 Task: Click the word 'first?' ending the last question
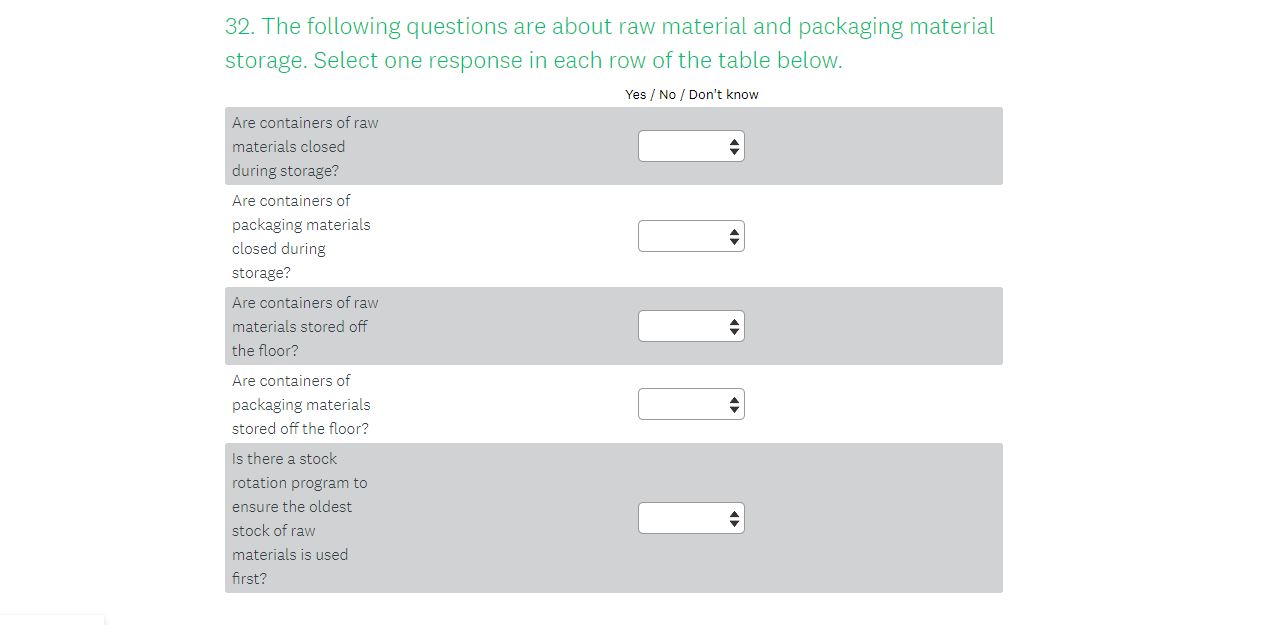pyautogui.click(x=249, y=579)
